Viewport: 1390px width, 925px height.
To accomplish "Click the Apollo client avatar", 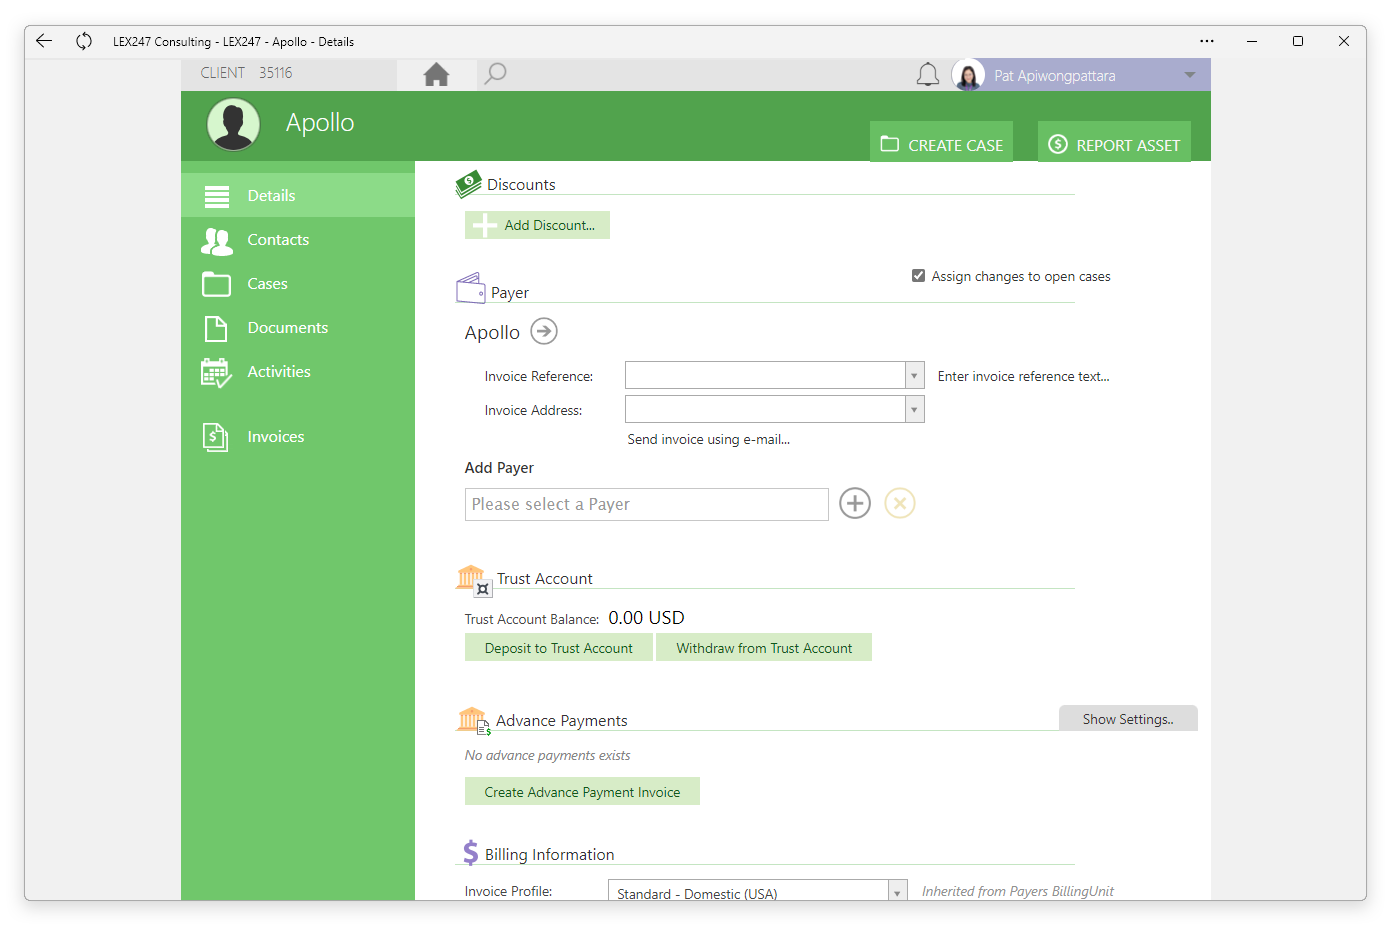I will pos(234,124).
